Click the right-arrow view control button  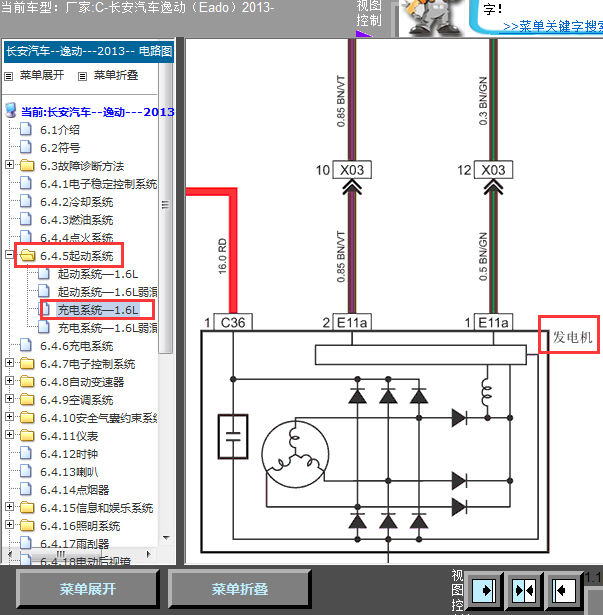pyautogui.click(x=483, y=590)
